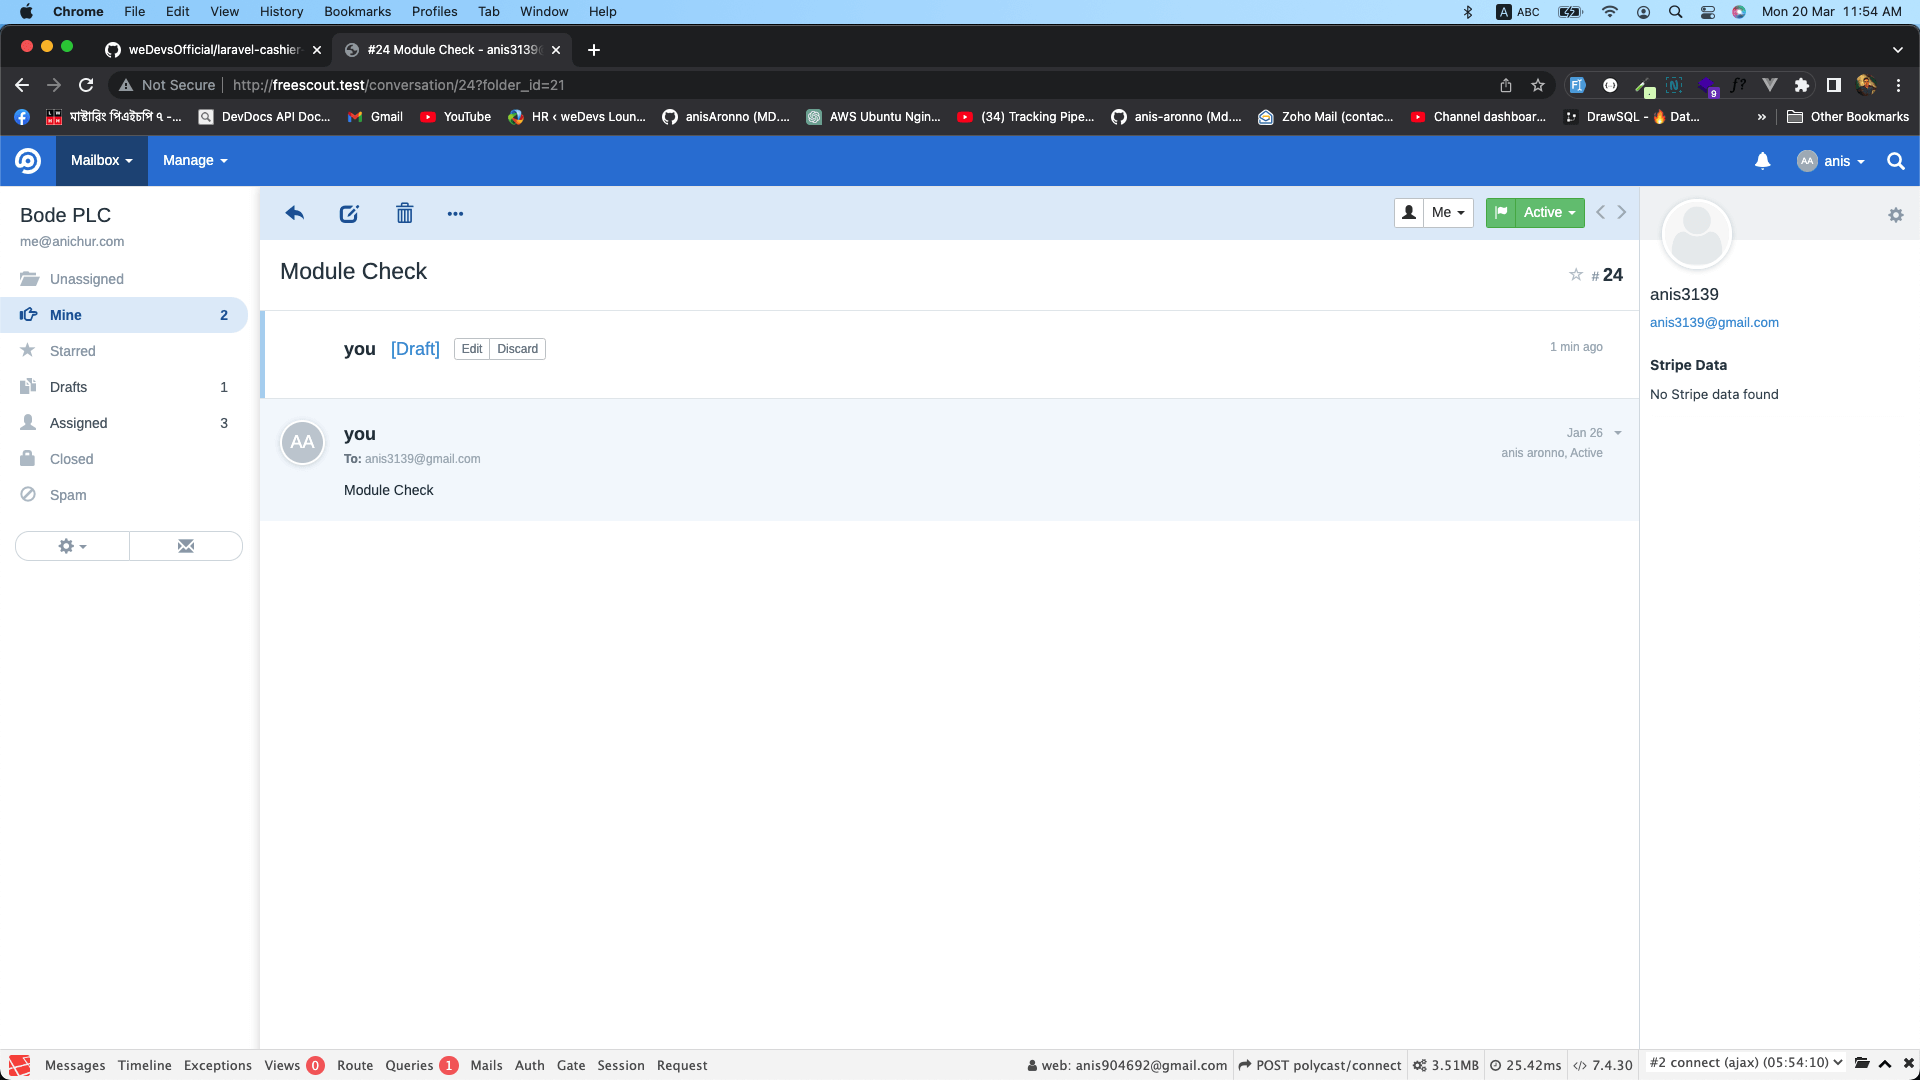Click the FreeScout logo

click(28, 160)
